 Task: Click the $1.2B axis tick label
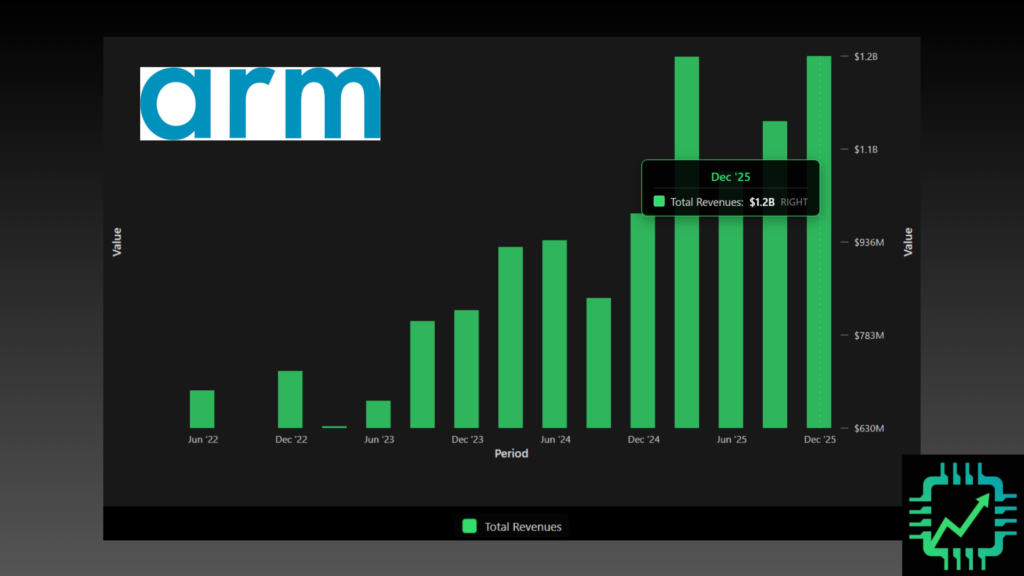868,56
